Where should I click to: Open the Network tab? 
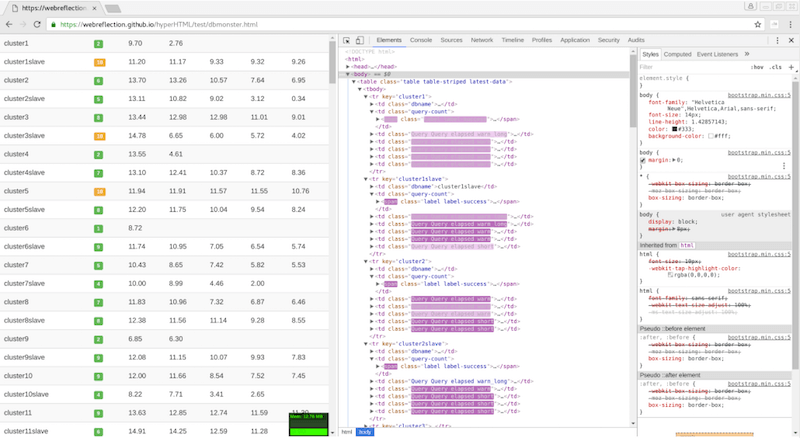pos(482,40)
